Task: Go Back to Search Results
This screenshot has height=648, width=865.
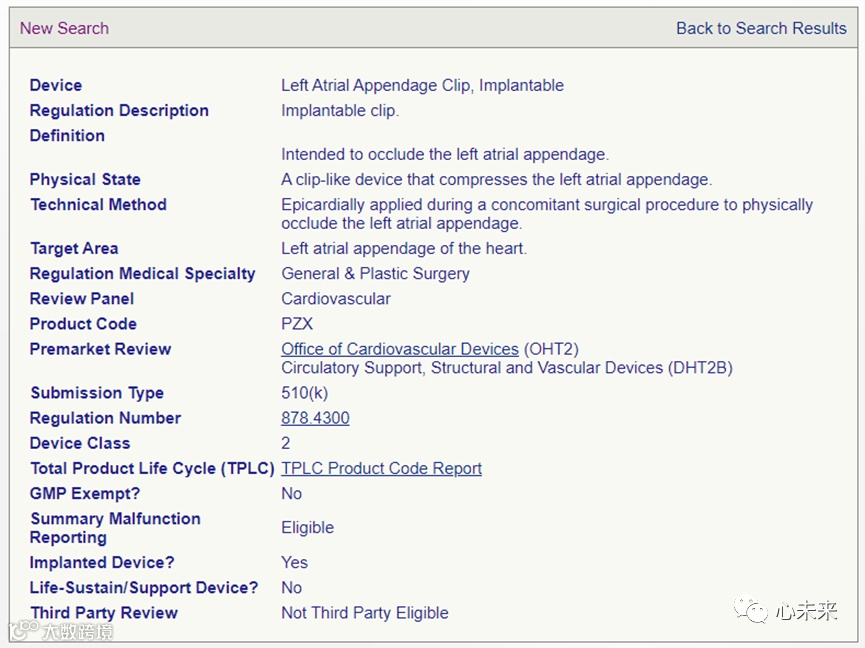Action: [761, 28]
